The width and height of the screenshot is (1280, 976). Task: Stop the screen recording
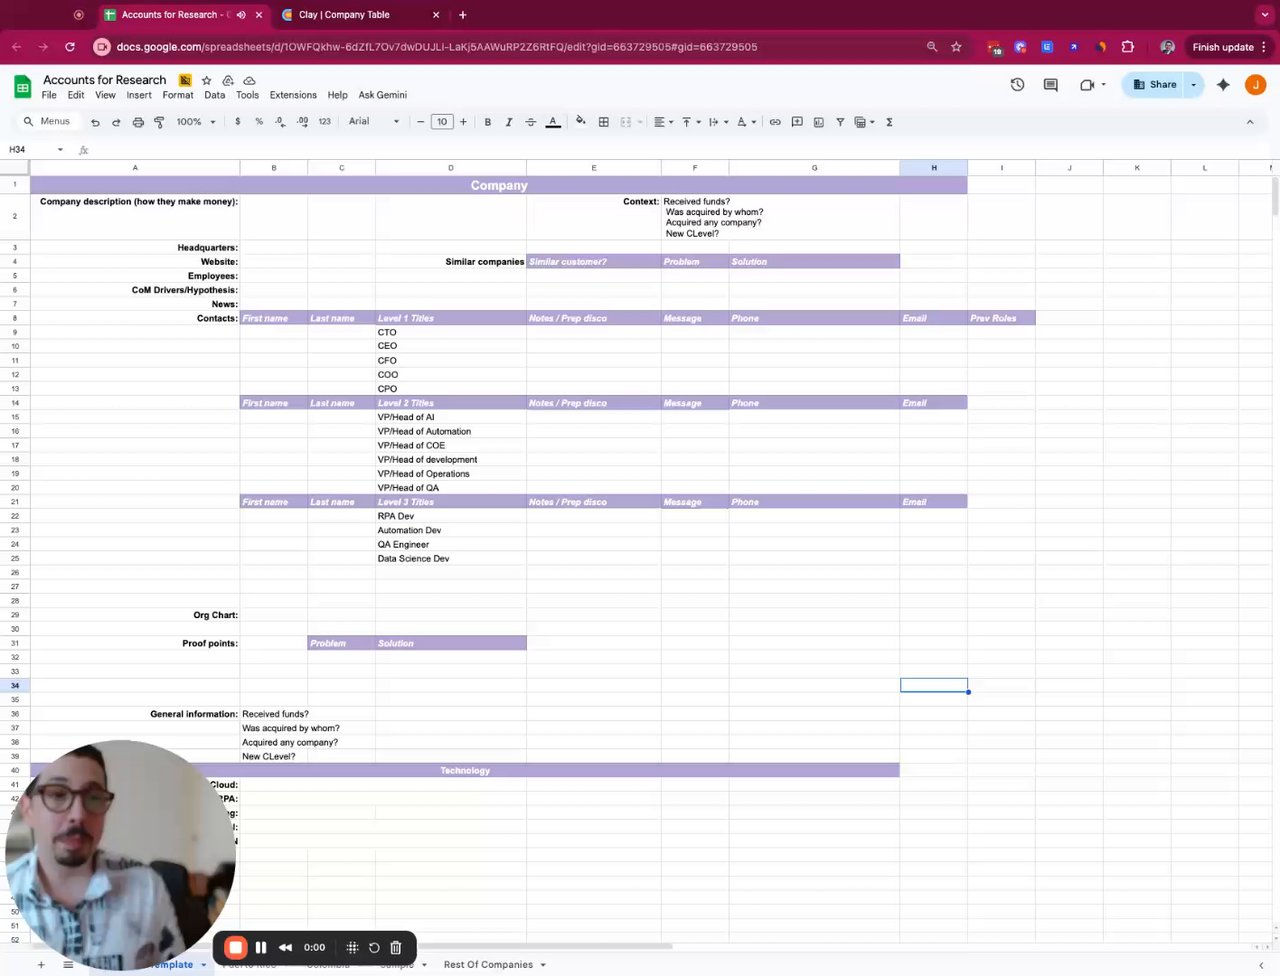pos(236,947)
